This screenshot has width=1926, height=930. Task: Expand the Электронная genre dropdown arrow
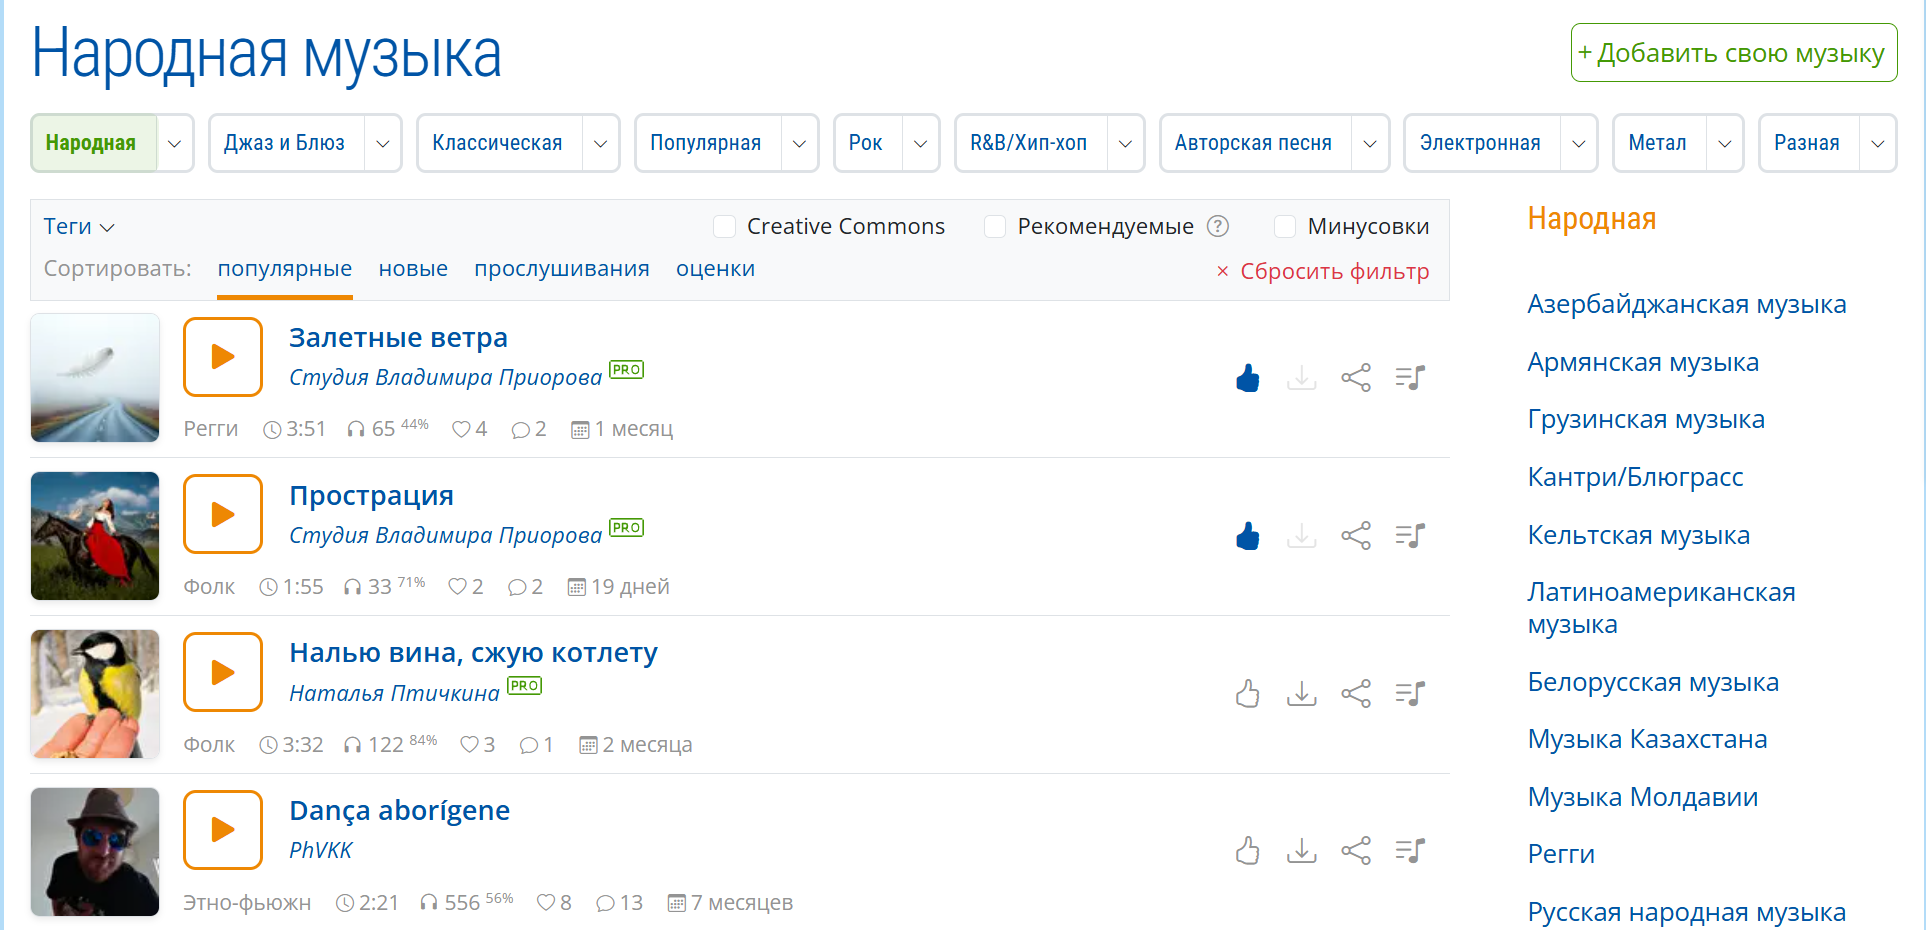(1578, 143)
